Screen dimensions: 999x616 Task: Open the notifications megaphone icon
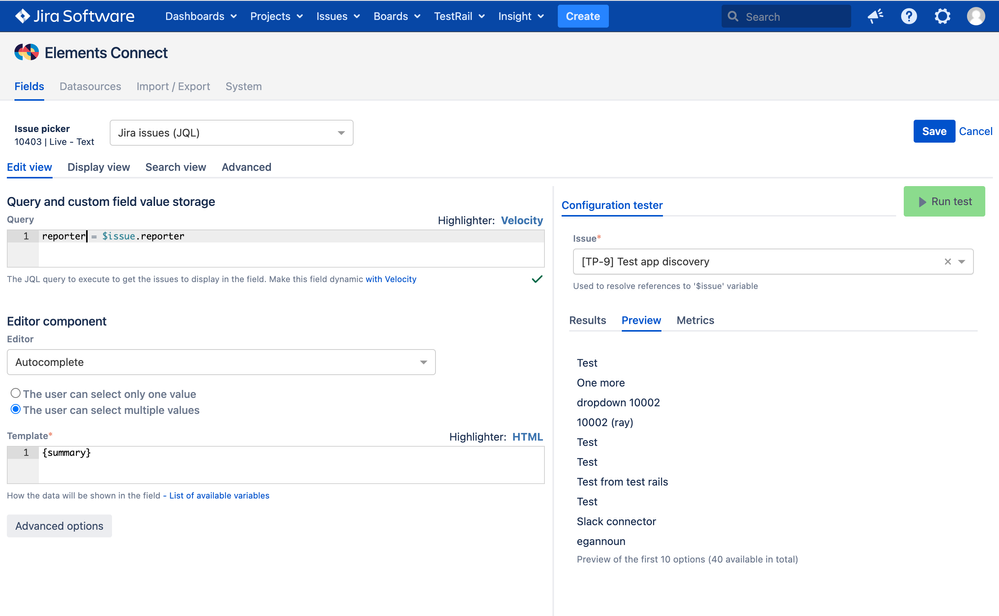pyautogui.click(x=875, y=16)
